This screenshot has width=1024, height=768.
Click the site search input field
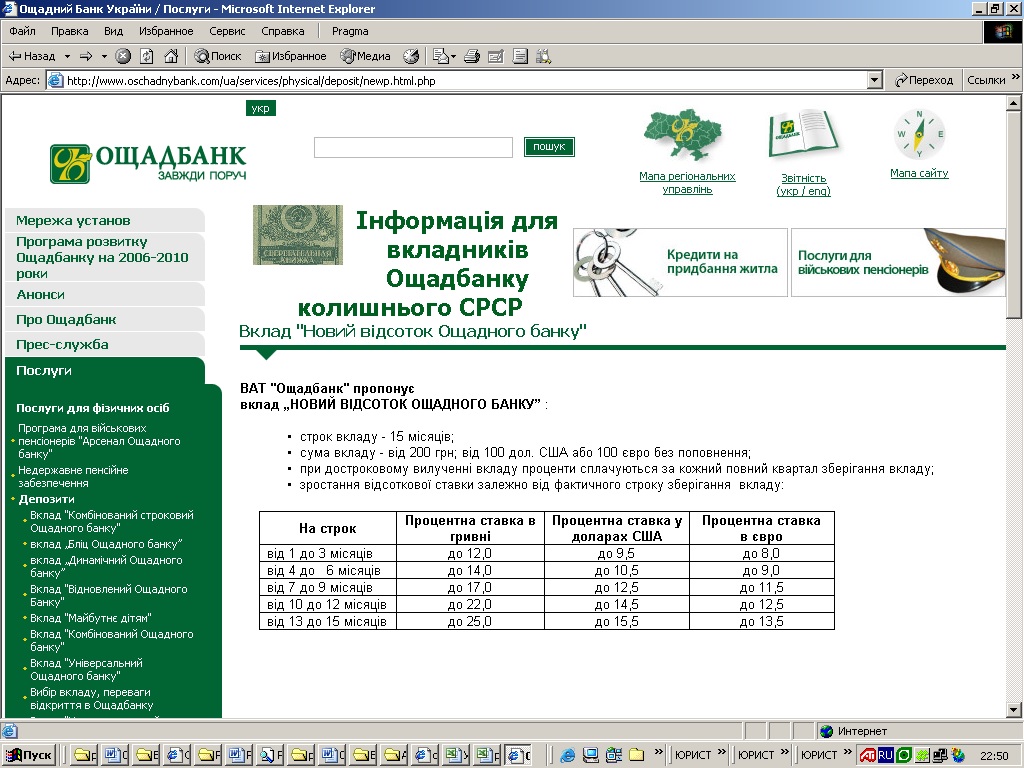pyautogui.click(x=413, y=147)
